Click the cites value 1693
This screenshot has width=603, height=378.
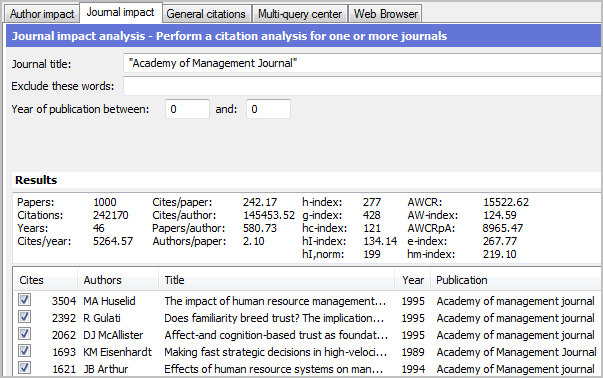[64, 352]
